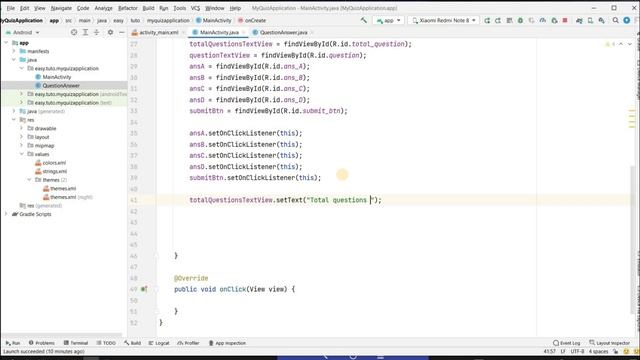Click inside the setText string on line 41
640x360 pixels.
coord(340,200)
